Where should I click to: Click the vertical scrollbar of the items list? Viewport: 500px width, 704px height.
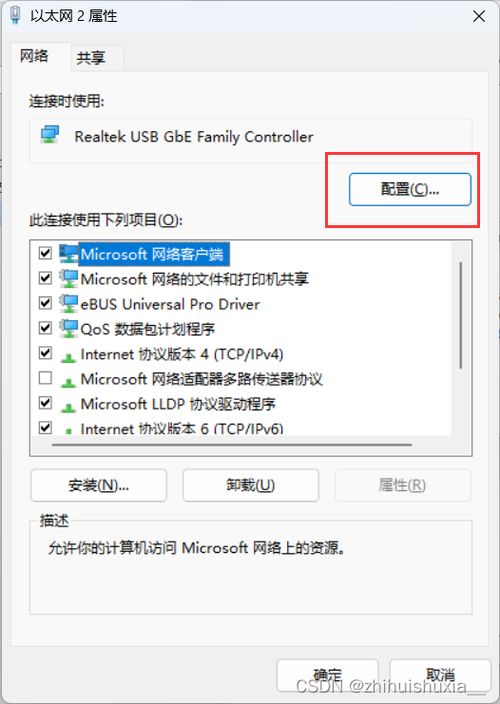click(x=461, y=316)
